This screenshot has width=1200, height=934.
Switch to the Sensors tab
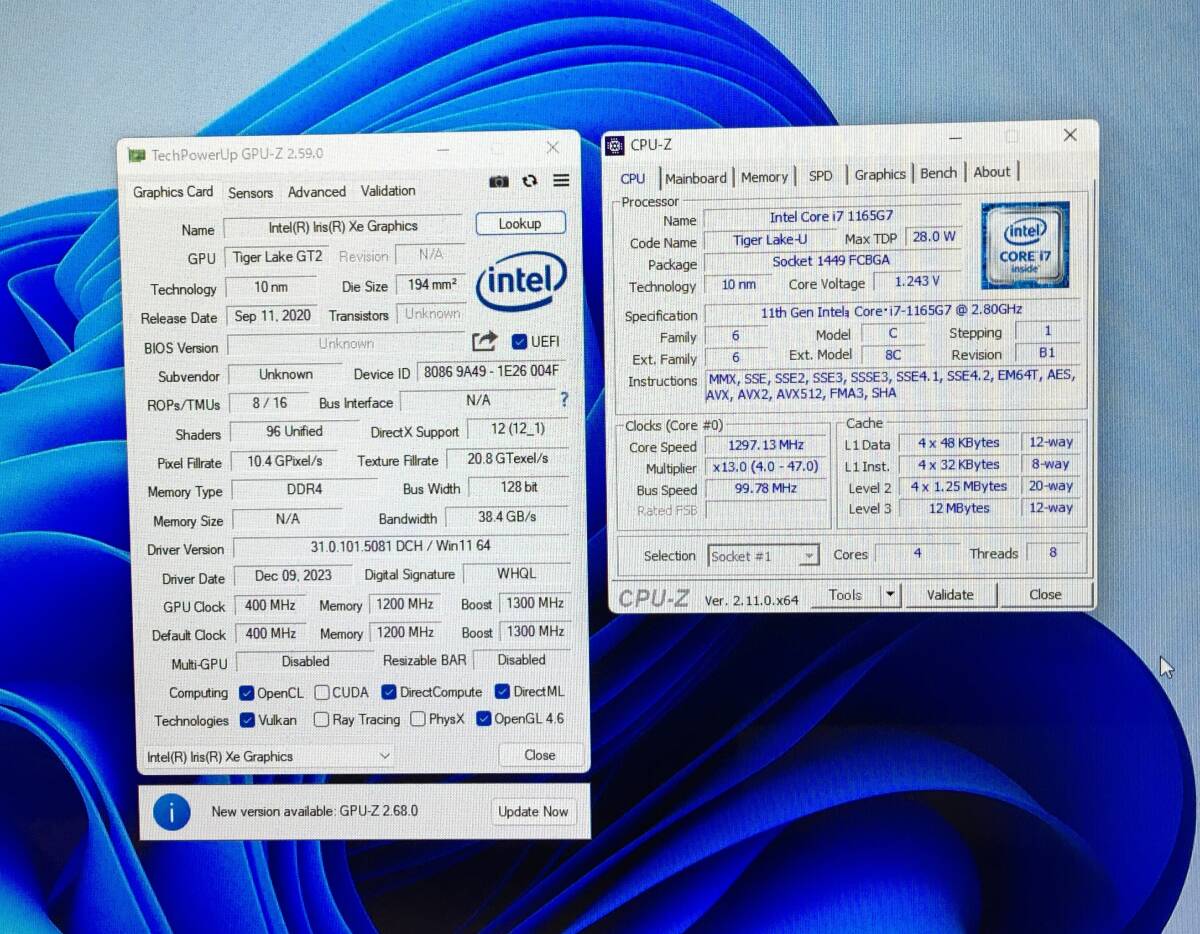click(x=250, y=193)
